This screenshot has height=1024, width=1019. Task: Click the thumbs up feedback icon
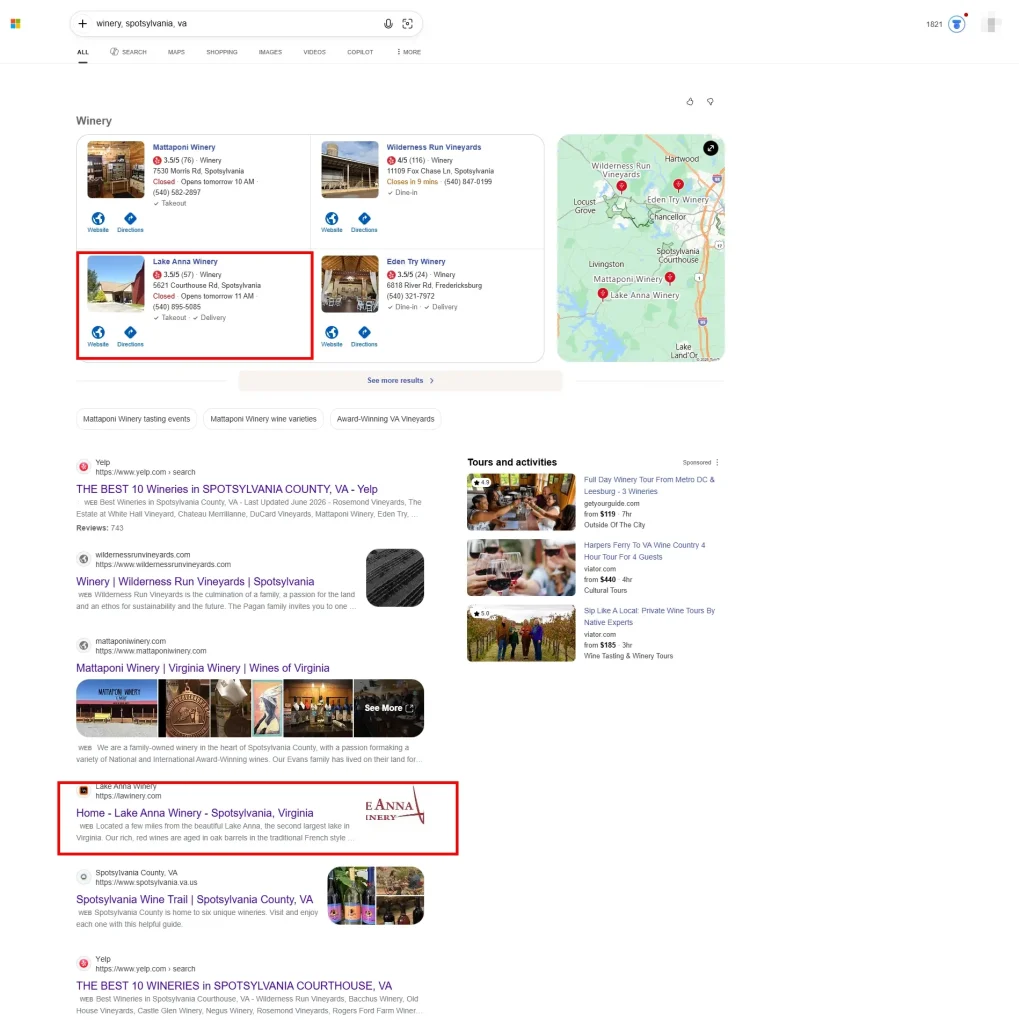pos(690,102)
